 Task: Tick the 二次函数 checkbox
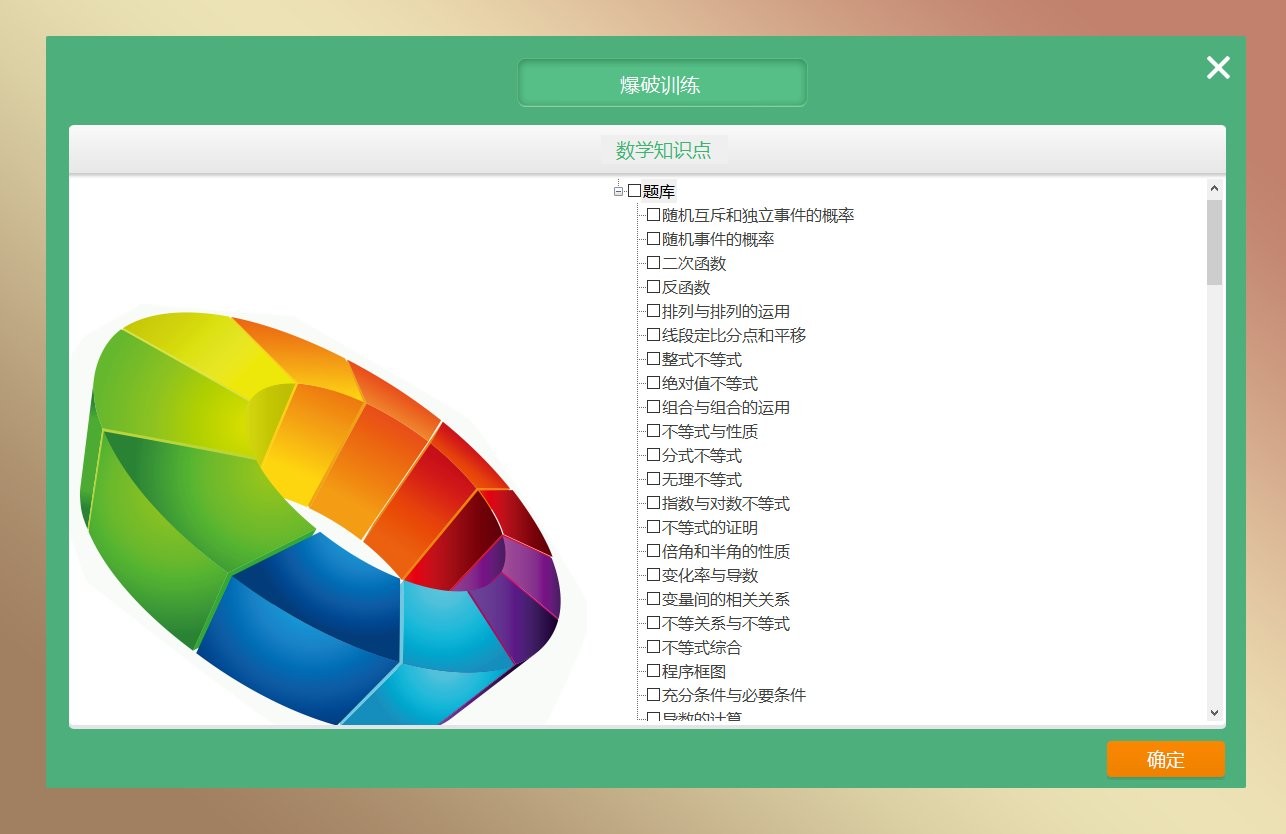click(x=653, y=263)
